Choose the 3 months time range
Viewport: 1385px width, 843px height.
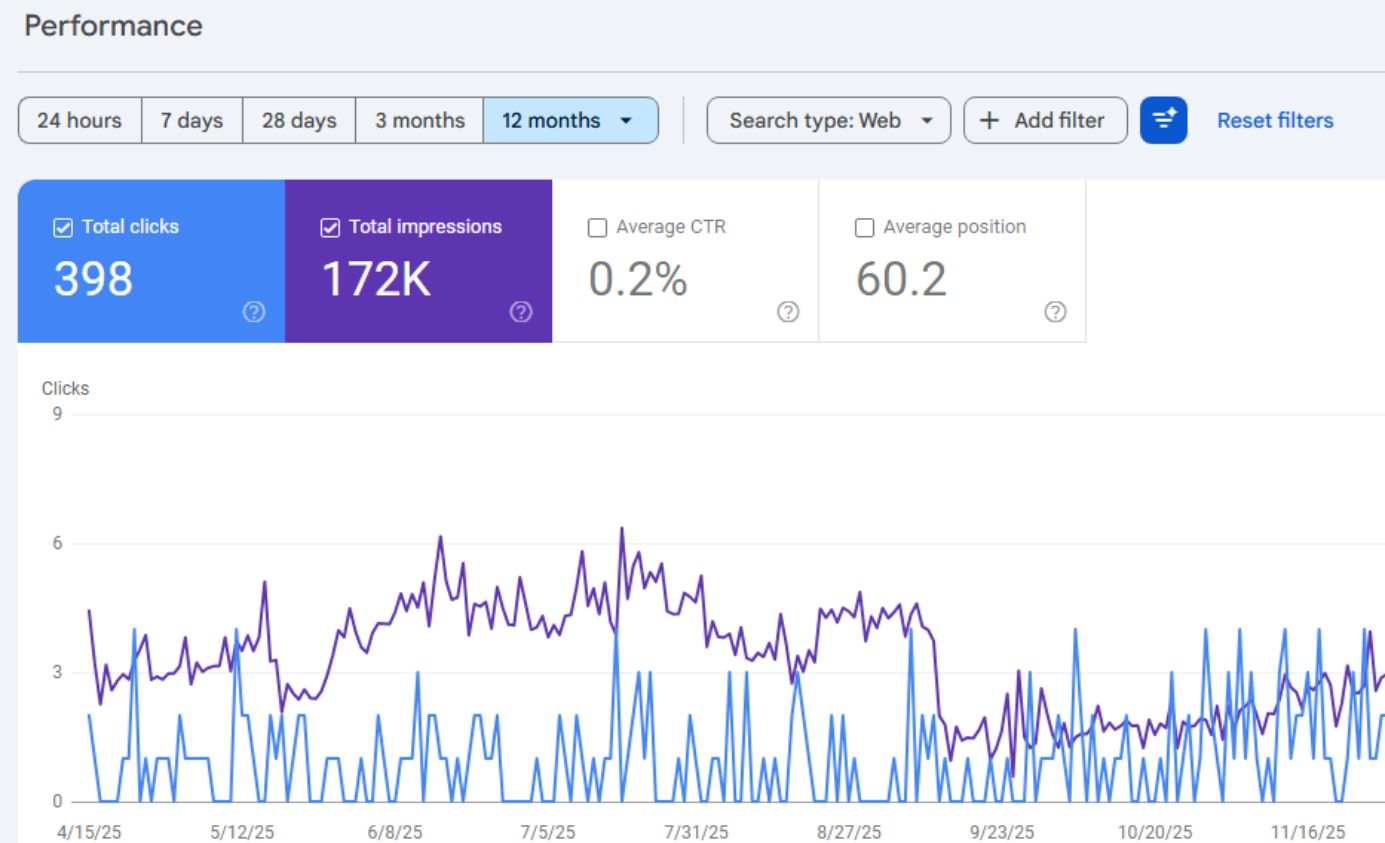point(419,120)
